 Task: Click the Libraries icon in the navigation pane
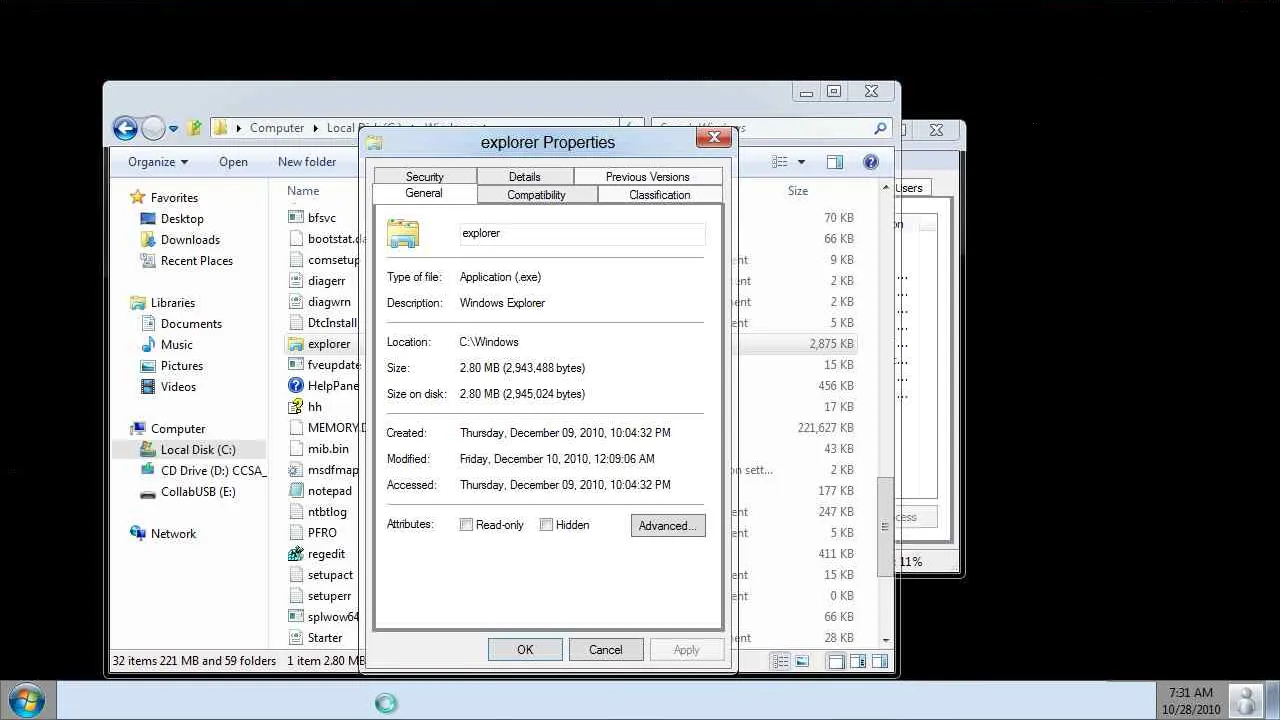coord(138,302)
